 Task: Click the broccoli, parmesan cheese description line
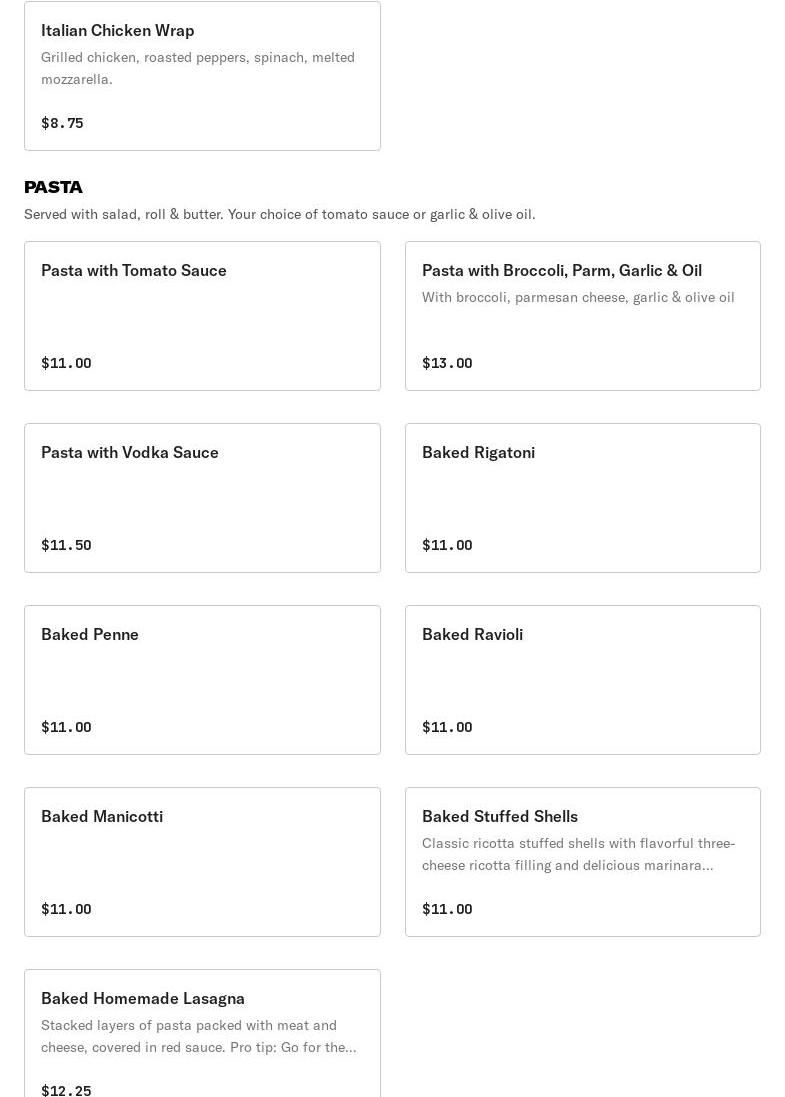[x=578, y=297]
